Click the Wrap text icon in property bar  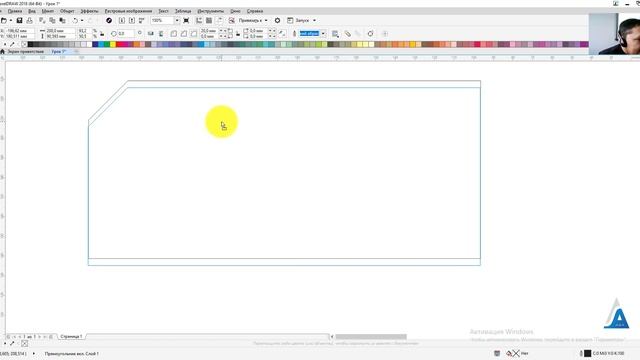pyautogui.click(x=335, y=34)
